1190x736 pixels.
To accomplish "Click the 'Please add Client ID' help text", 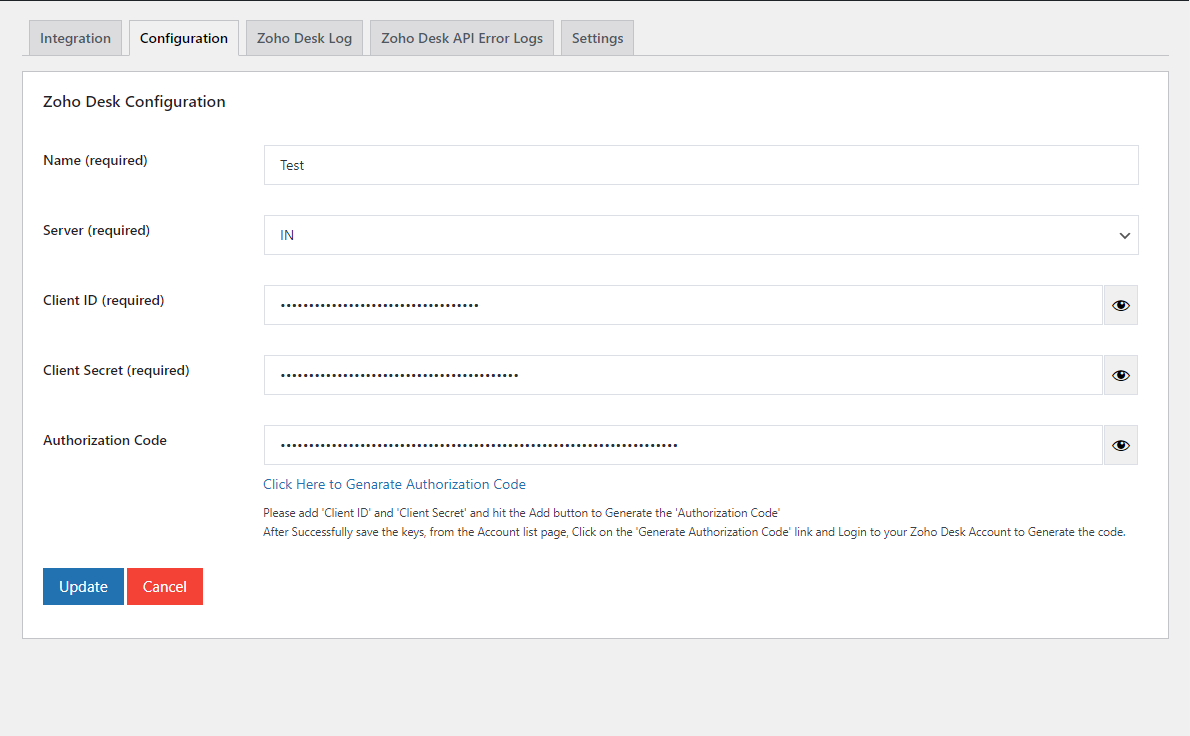I will 521,513.
